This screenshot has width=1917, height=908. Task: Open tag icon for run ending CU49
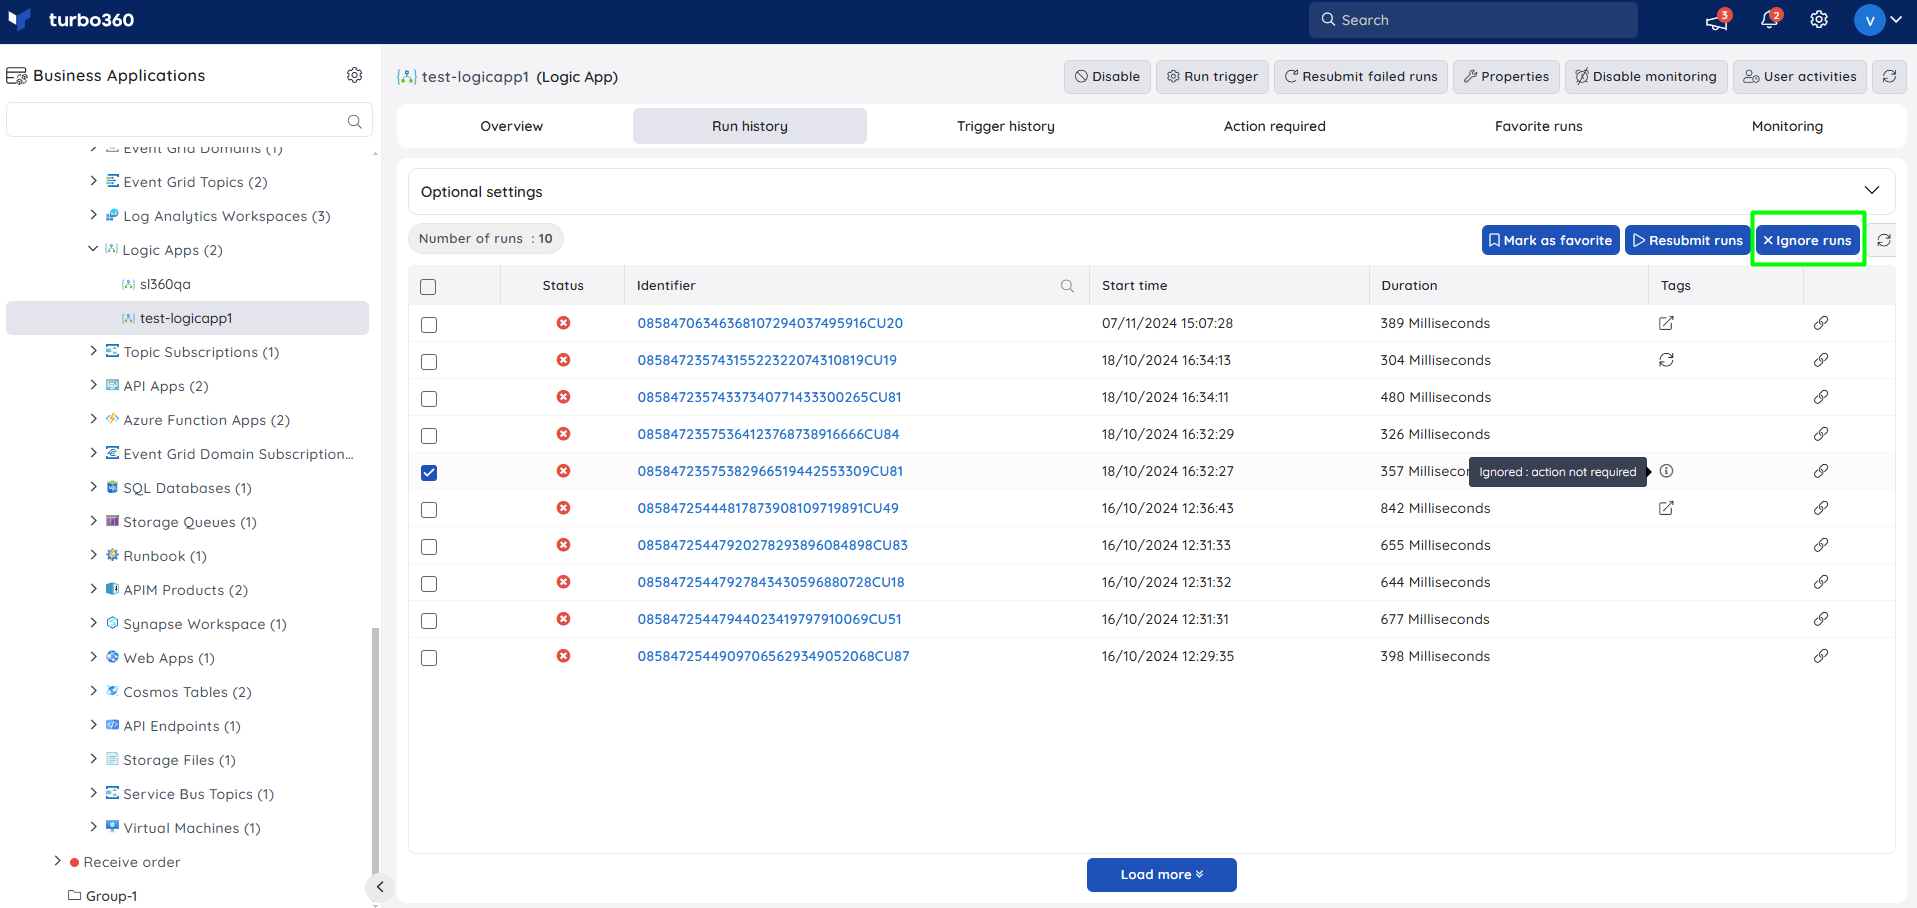coord(1666,508)
